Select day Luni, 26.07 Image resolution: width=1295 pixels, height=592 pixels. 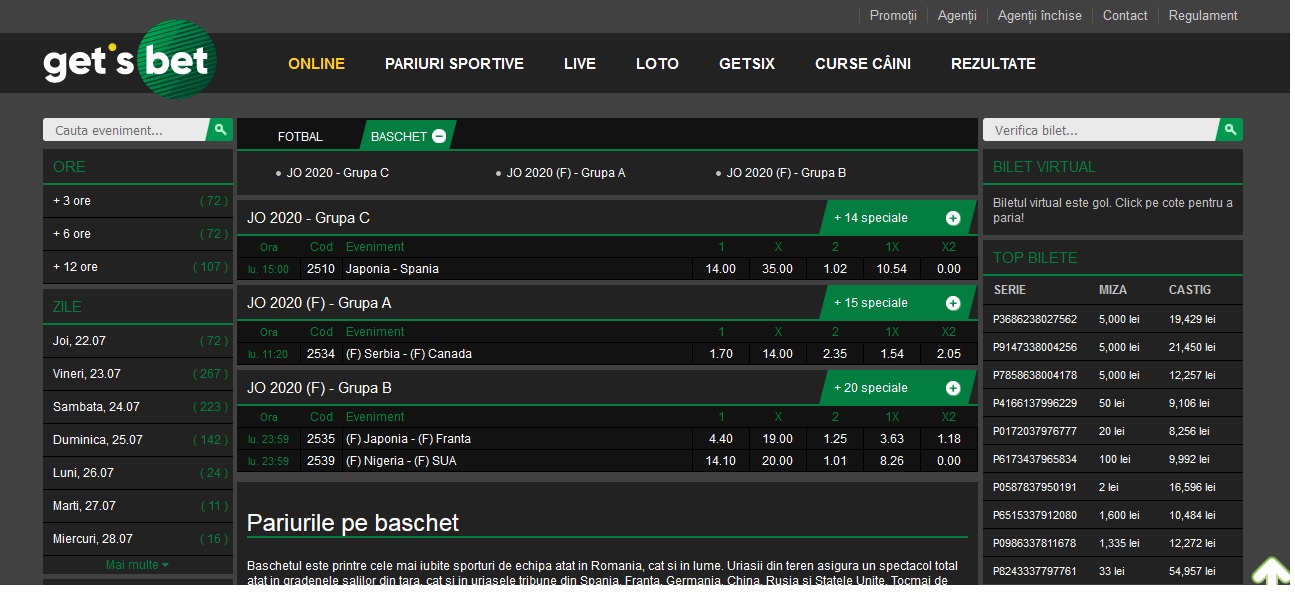138,473
